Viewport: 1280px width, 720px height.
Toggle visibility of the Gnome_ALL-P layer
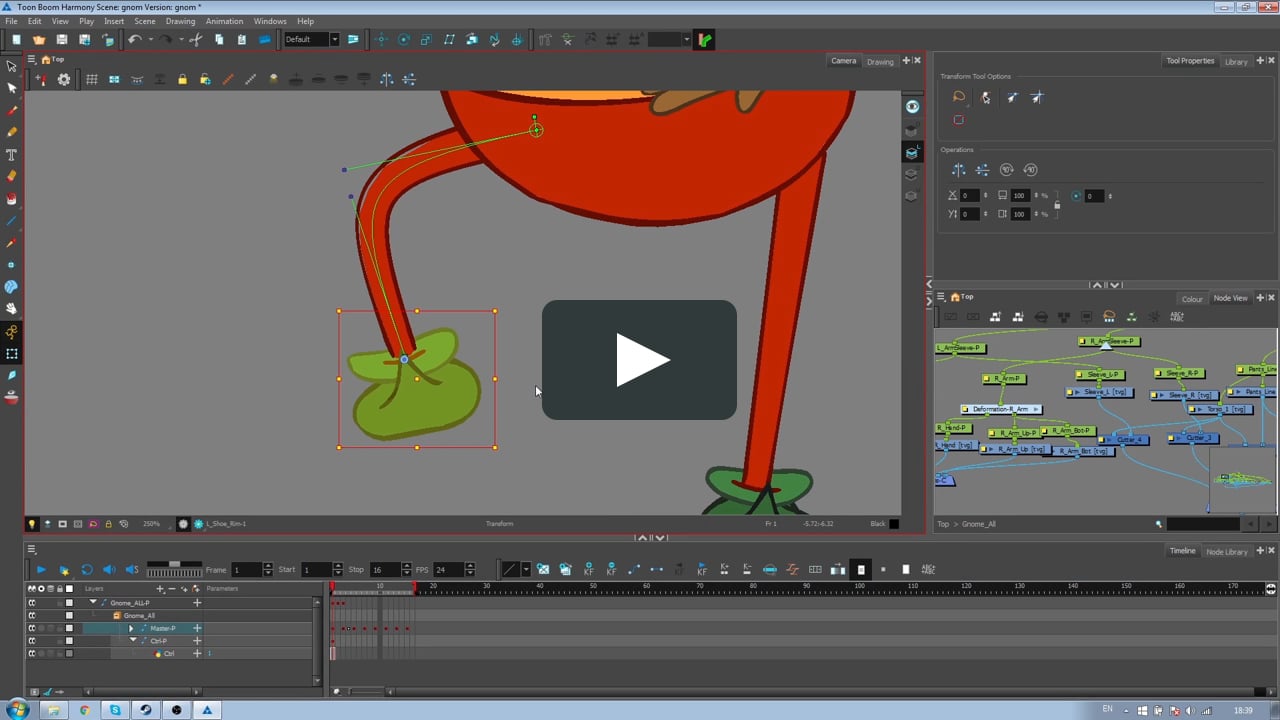[31, 603]
